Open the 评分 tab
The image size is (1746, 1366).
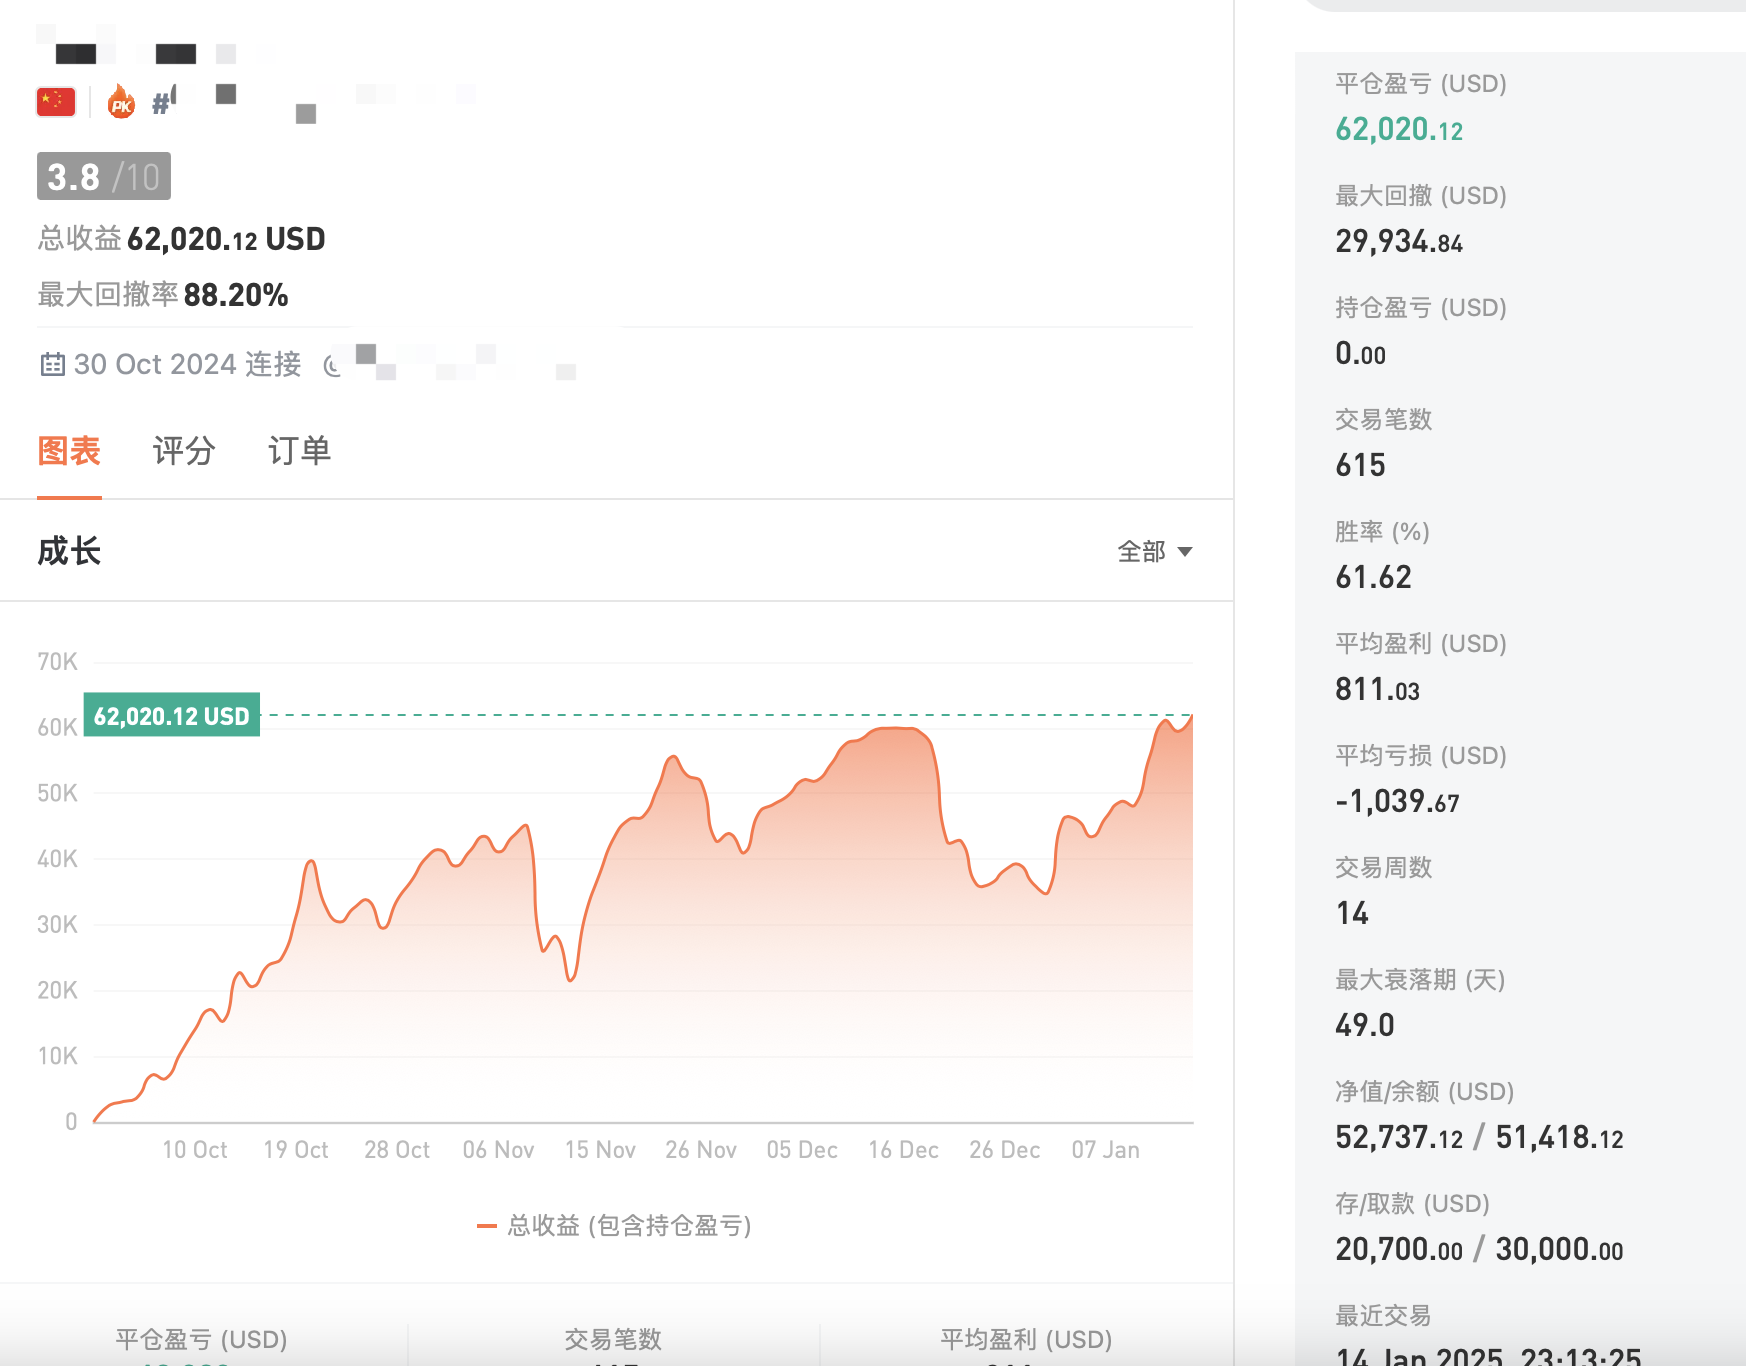[x=184, y=451]
